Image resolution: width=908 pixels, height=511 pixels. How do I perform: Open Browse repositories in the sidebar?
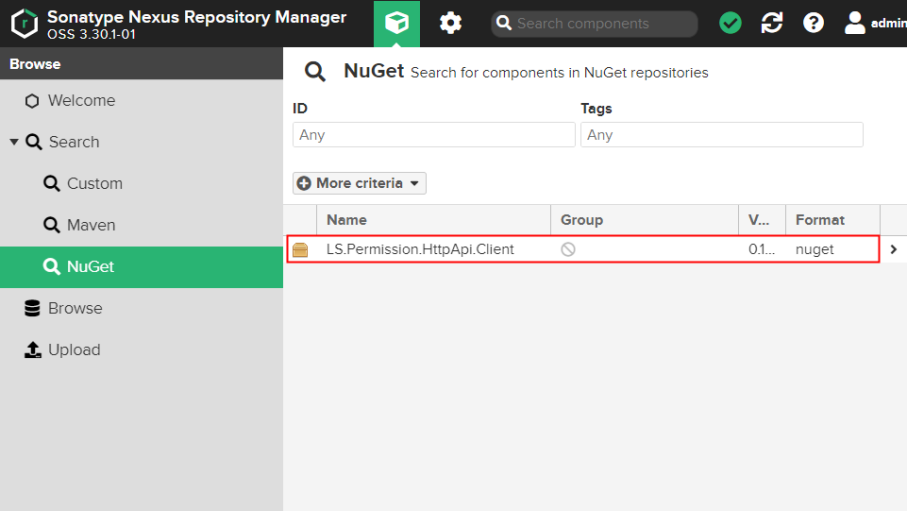click(141, 308)
